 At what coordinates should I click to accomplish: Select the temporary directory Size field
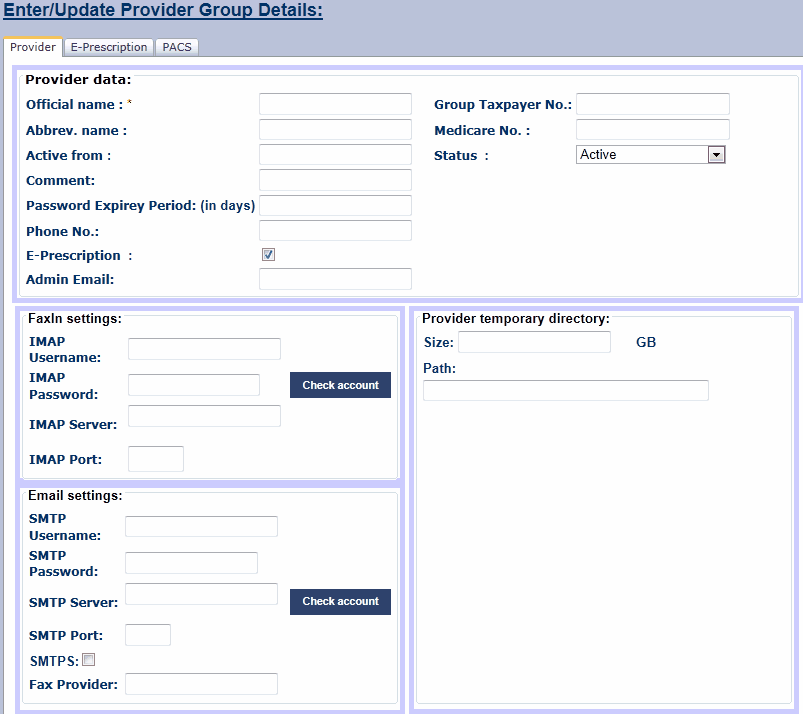click(x=534, y=342)
